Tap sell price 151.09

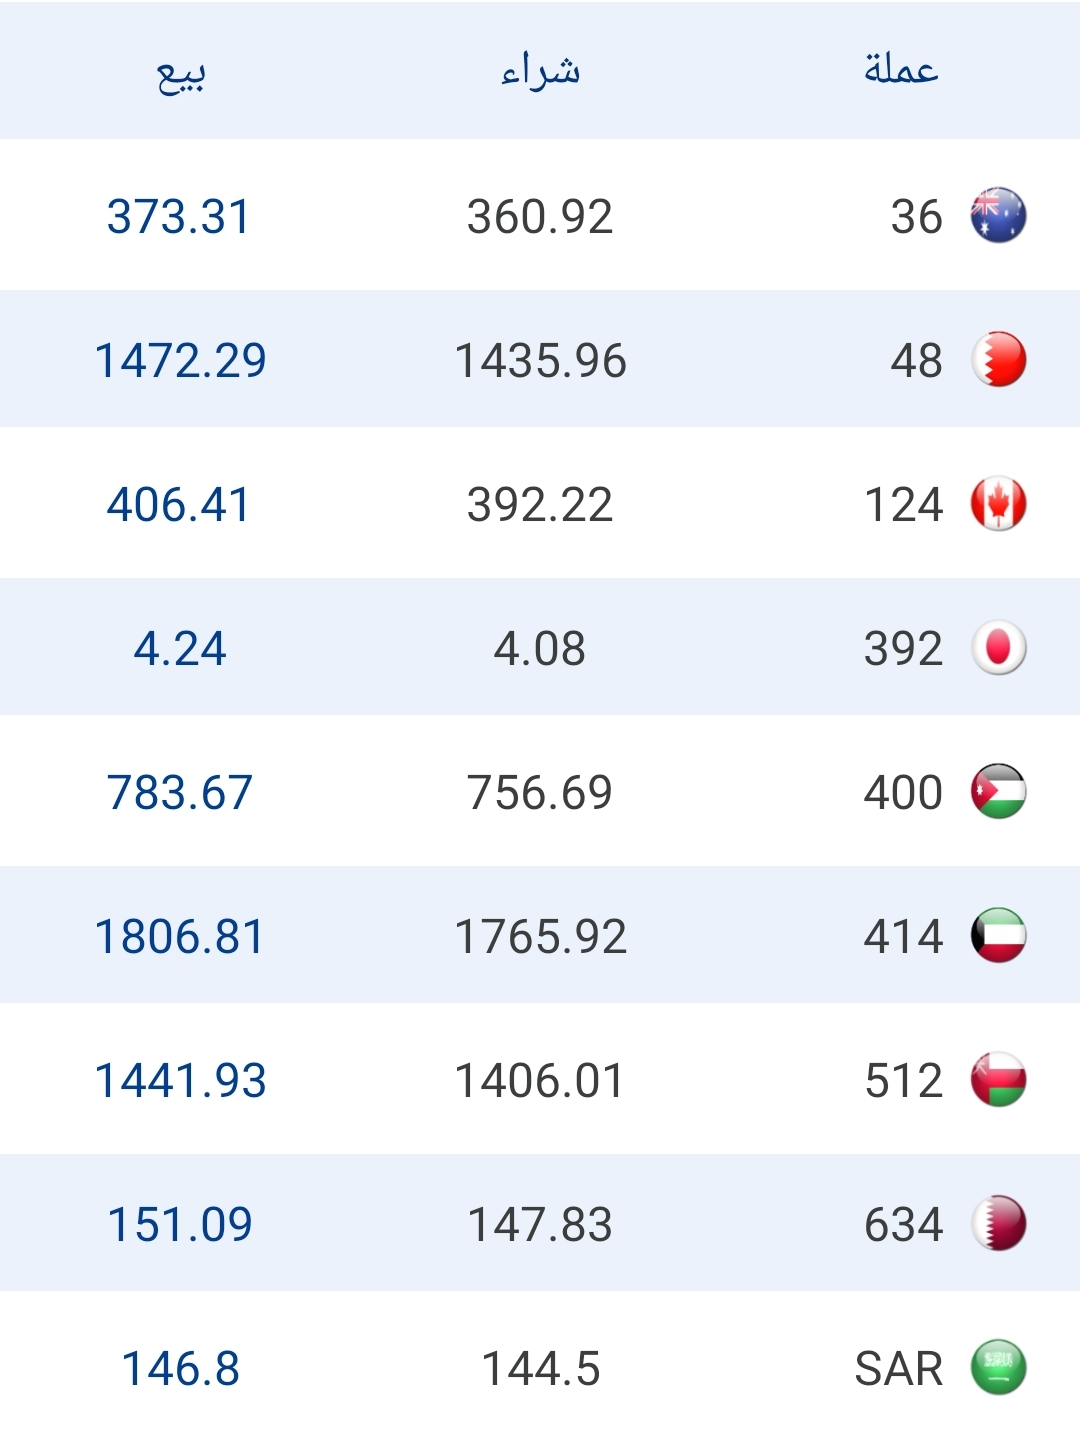(x=180, y=1225)
